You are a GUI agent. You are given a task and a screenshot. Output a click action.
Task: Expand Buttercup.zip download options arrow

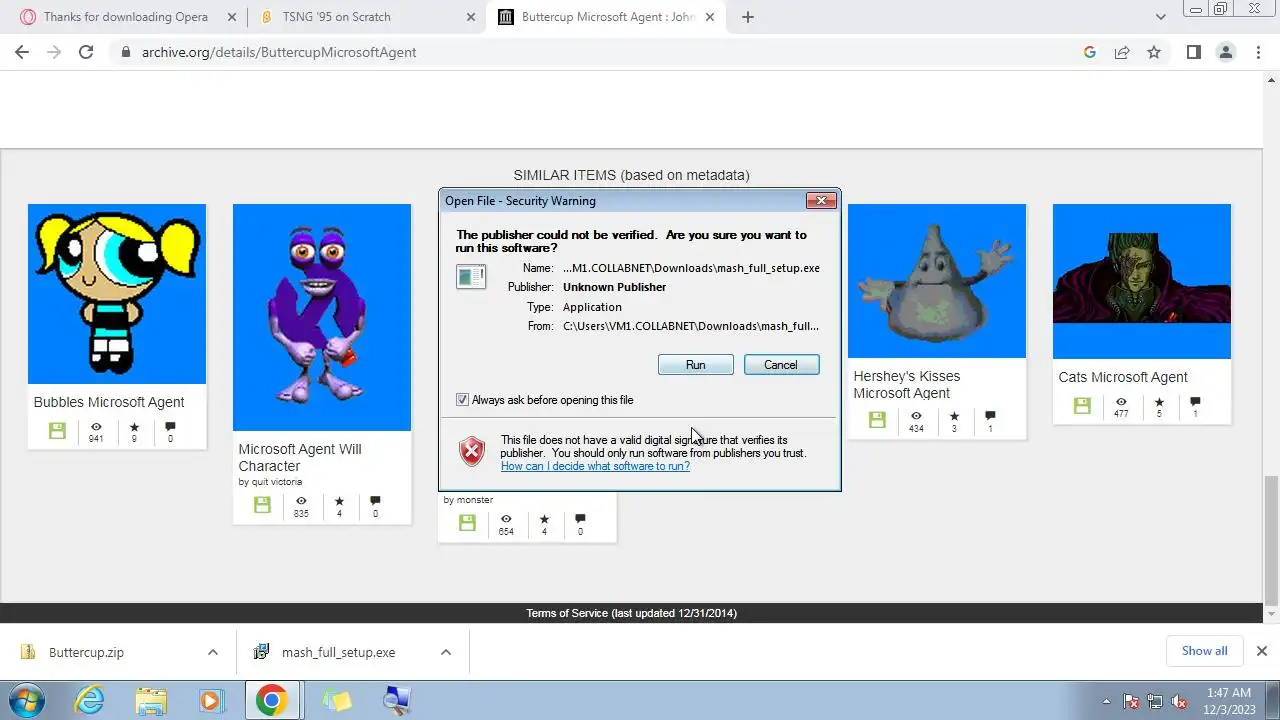point(212,652)
